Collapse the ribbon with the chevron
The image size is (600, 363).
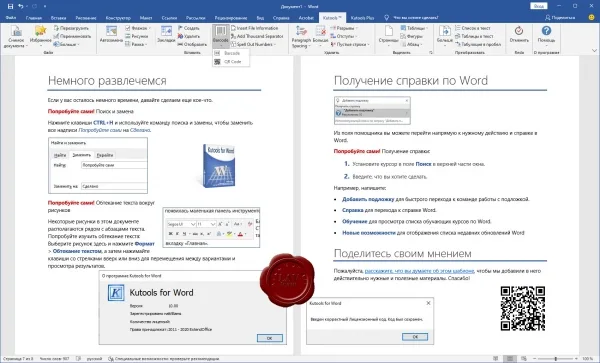594,50
